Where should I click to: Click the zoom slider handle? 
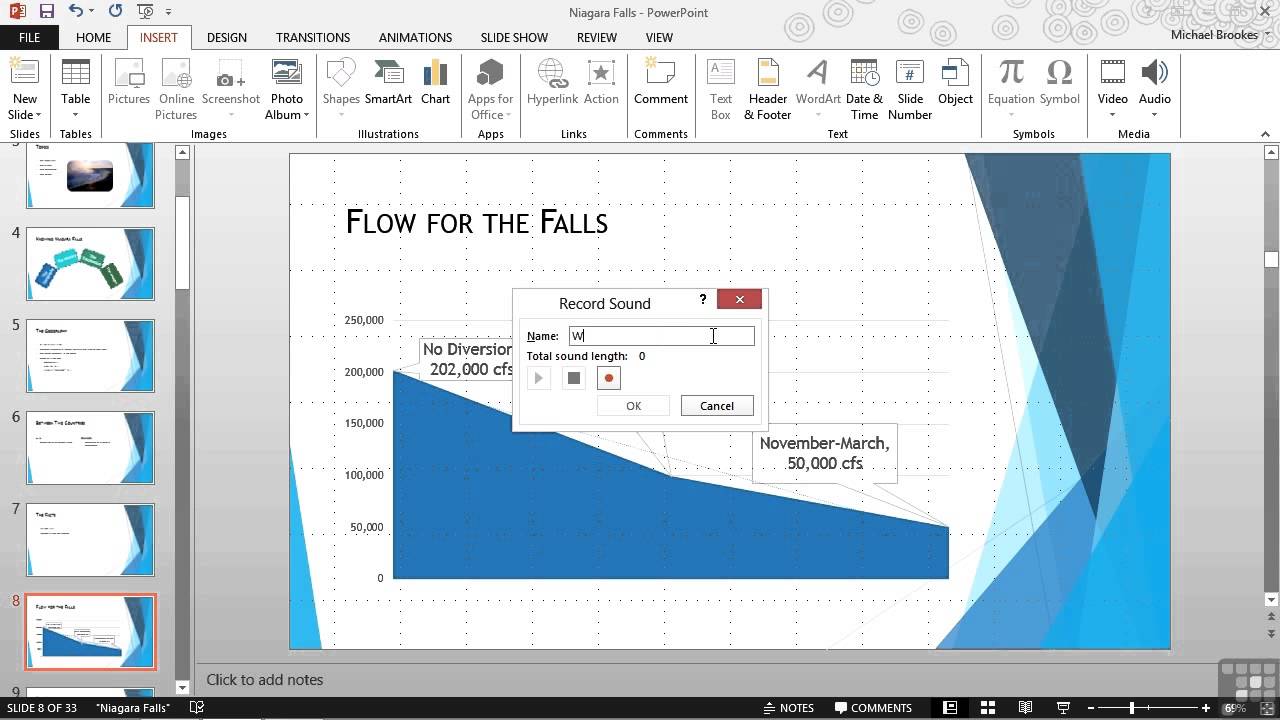[x=1132, y=708]
